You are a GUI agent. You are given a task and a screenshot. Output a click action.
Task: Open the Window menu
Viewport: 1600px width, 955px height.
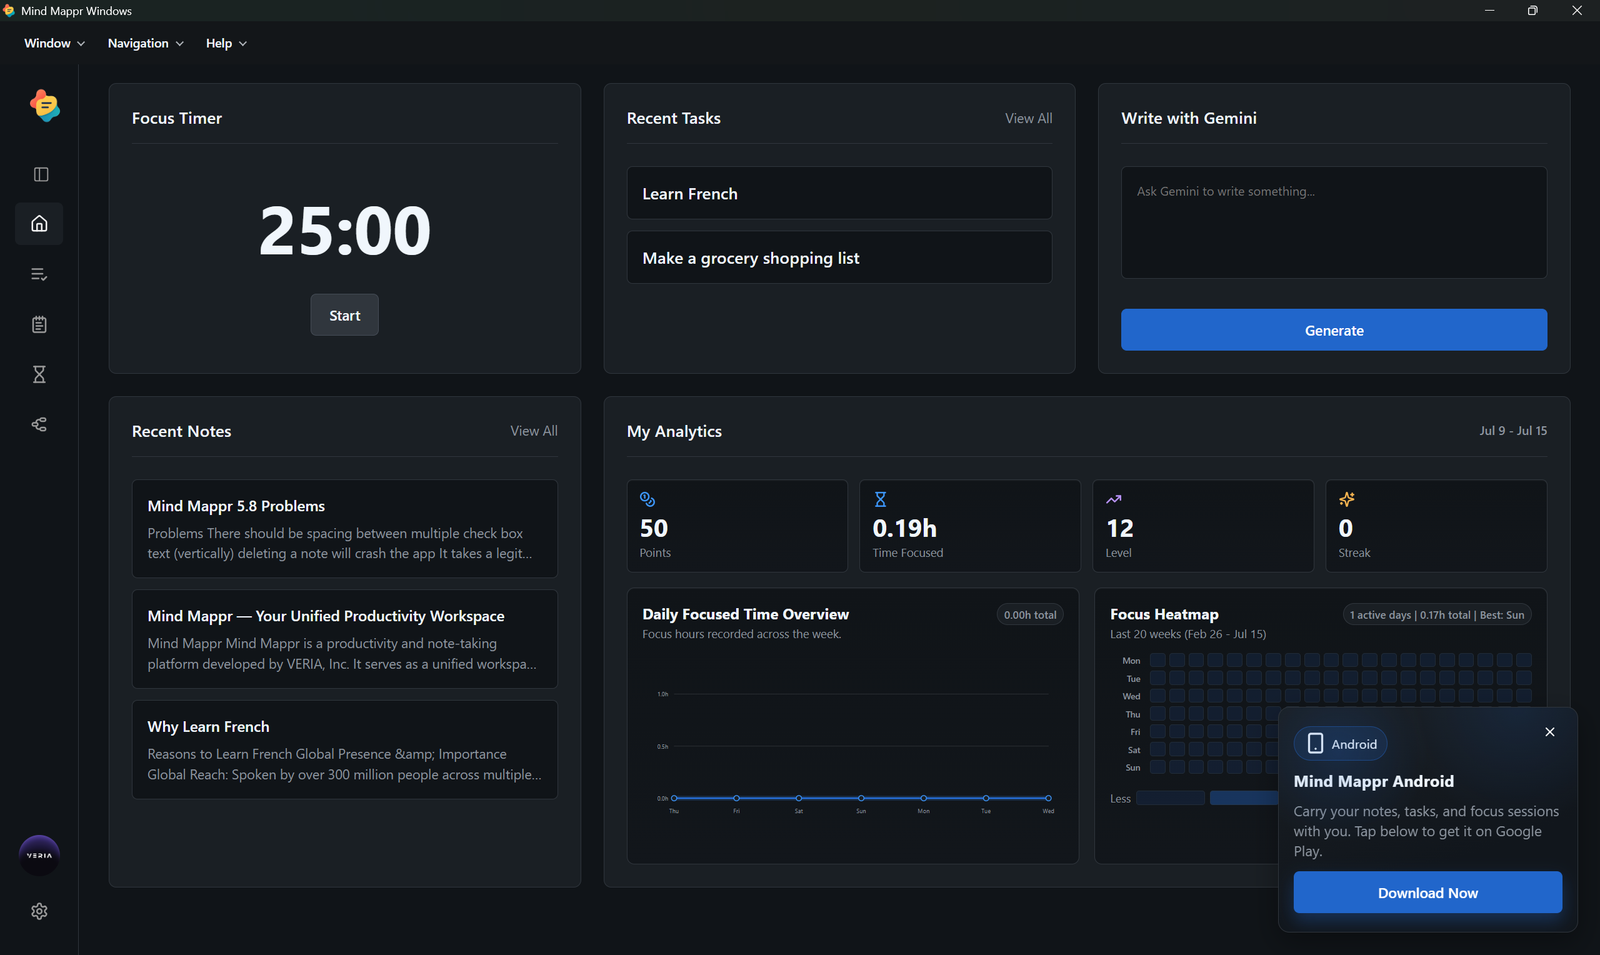[x=54, y=43]
